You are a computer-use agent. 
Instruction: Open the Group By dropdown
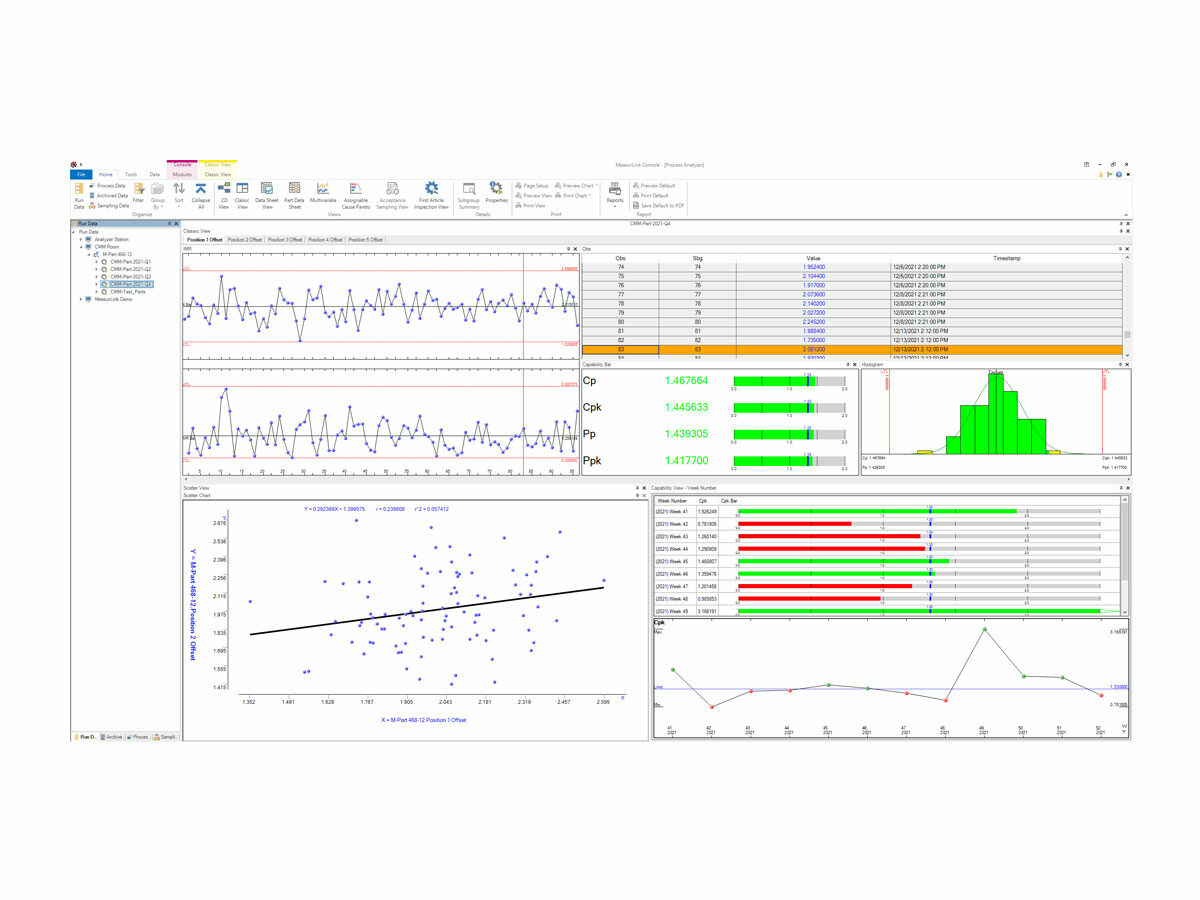coord(158,194)
